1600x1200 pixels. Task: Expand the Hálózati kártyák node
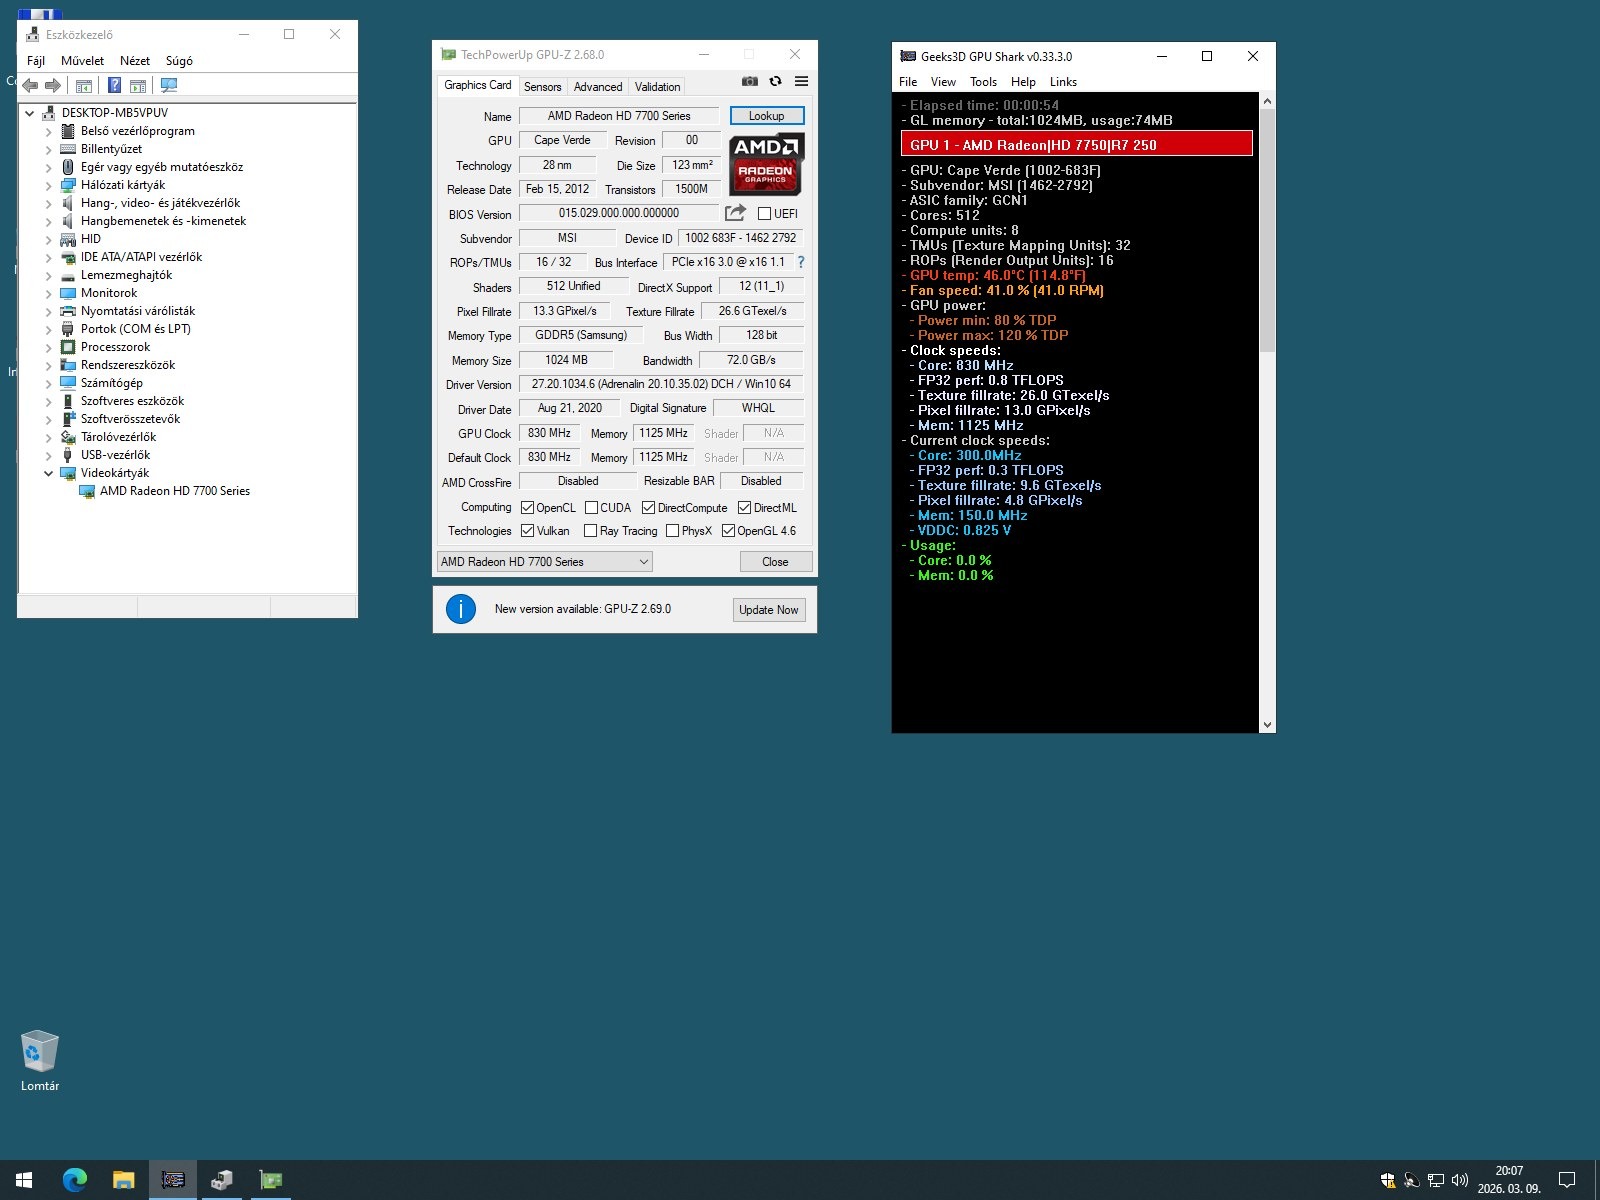48,185
